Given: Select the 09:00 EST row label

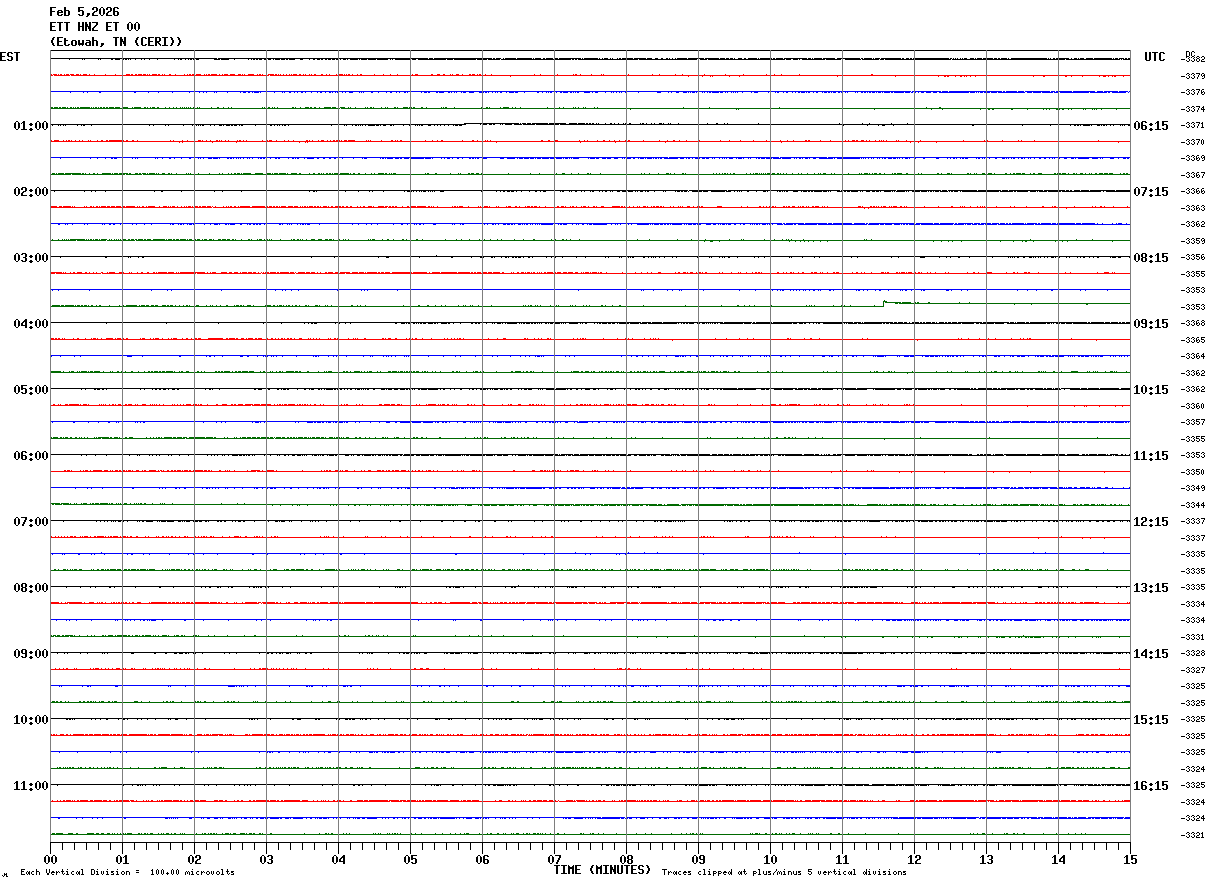Looking at the screenshot, I should (31, 654).
